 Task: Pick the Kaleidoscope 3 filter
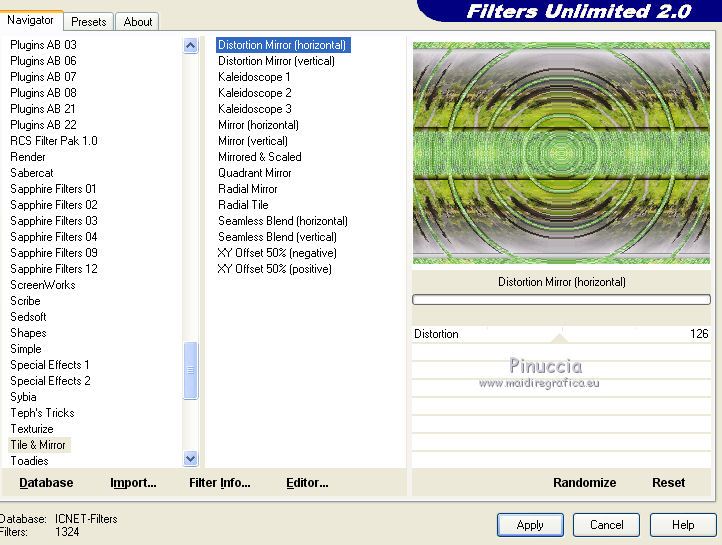click(255, 109)
